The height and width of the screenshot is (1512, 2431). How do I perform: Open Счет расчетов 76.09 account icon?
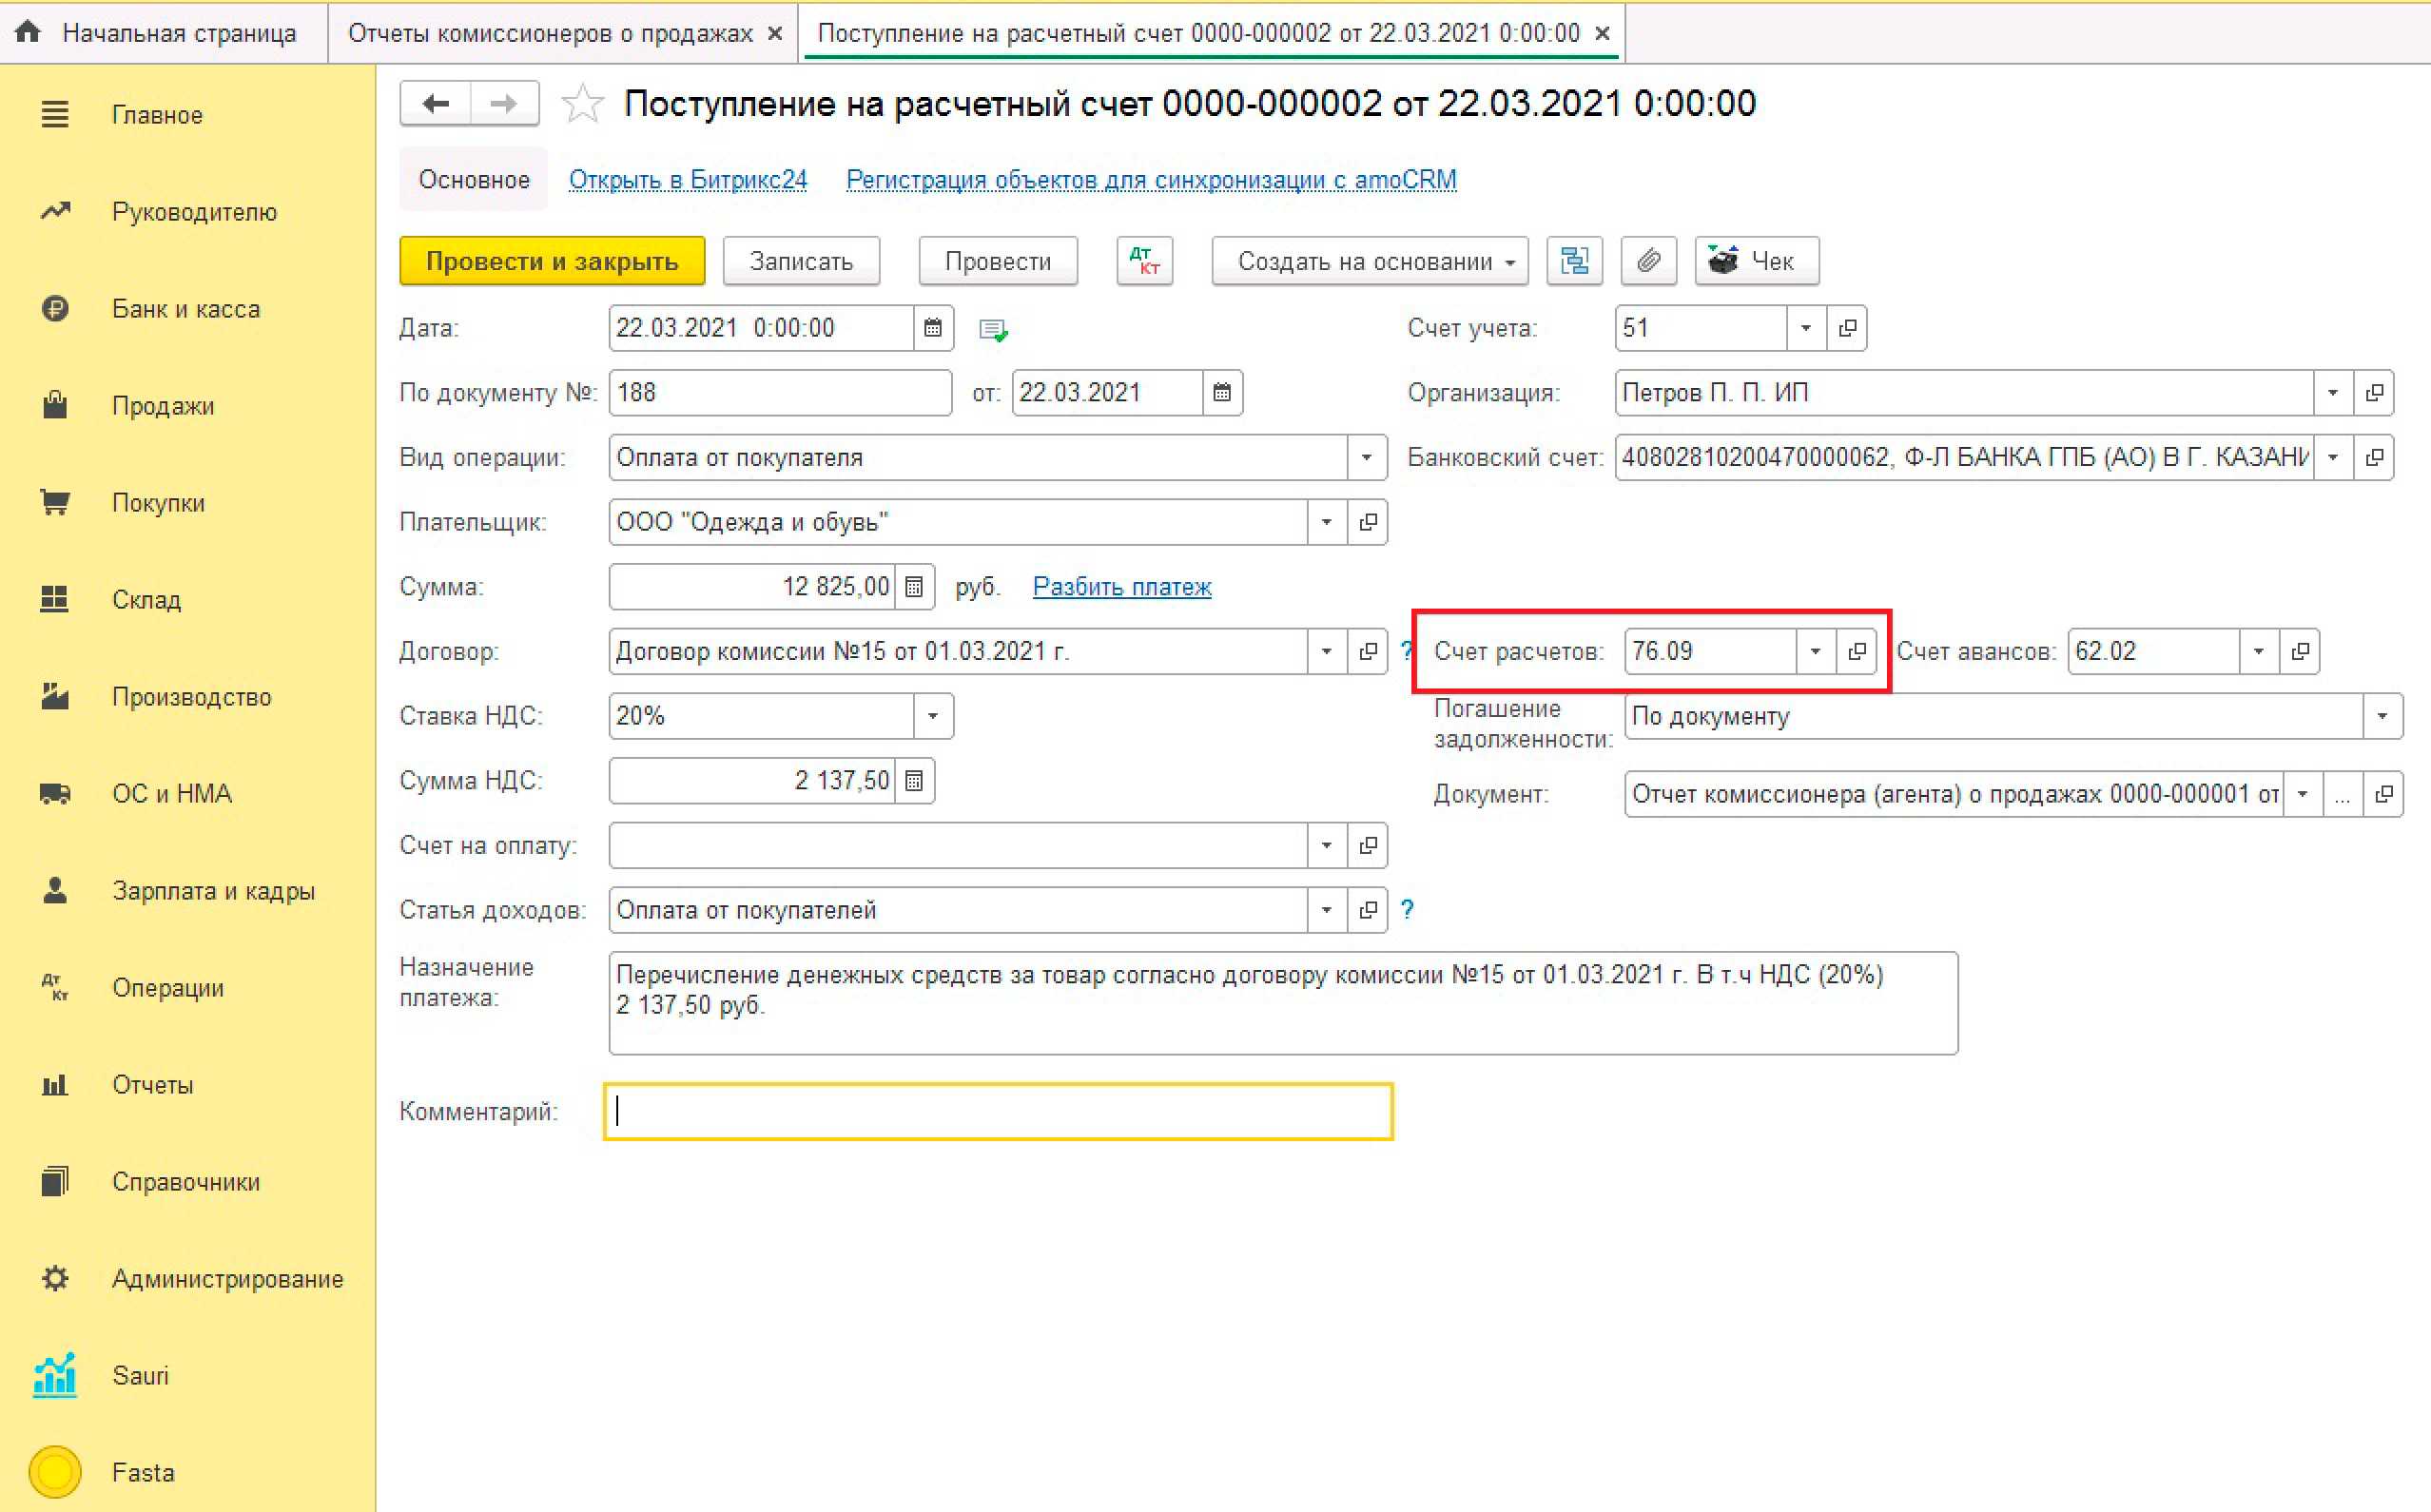coord(1857,652)
